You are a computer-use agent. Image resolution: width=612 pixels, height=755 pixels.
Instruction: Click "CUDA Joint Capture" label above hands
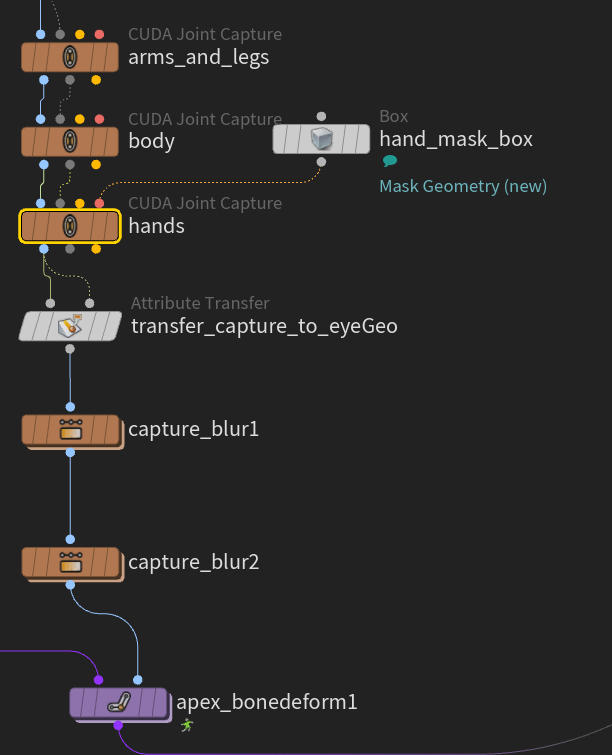click(205, 203)
